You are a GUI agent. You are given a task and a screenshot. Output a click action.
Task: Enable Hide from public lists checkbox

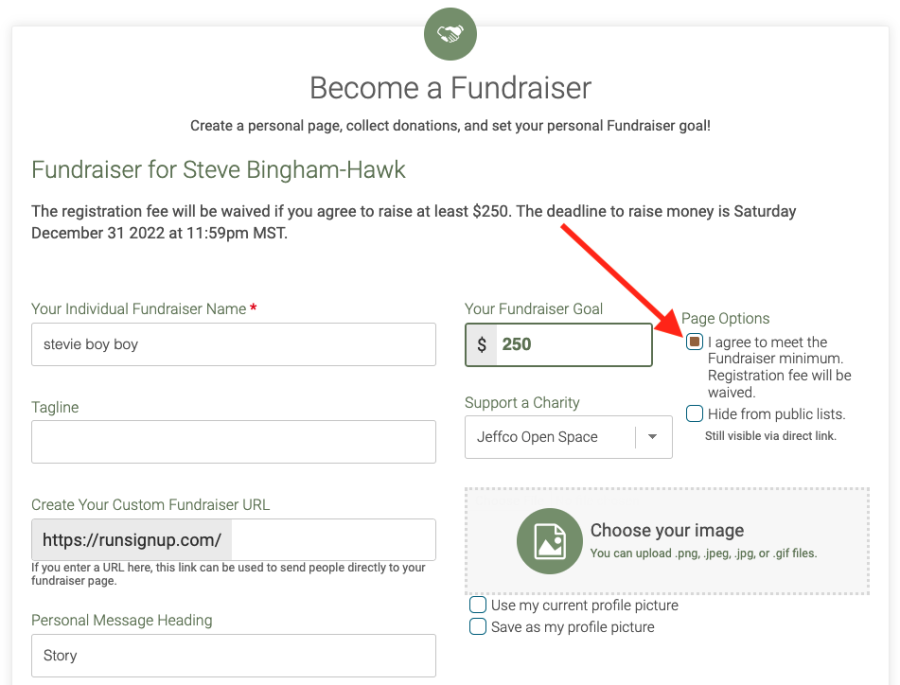695,414
